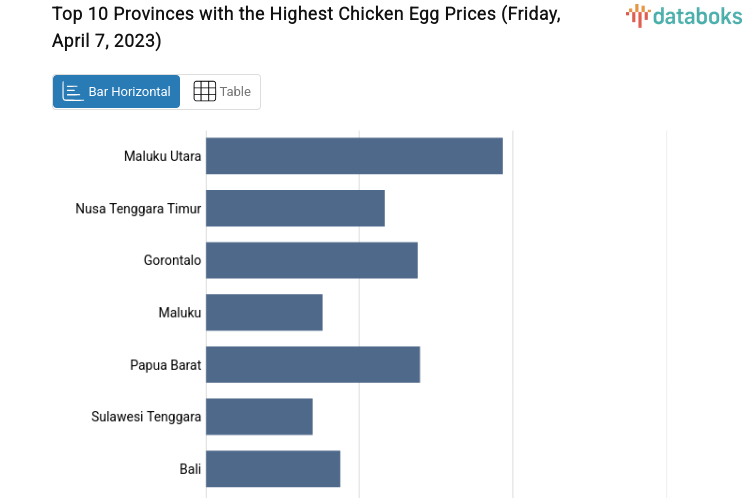Click the databoks logo

(684, 15)
